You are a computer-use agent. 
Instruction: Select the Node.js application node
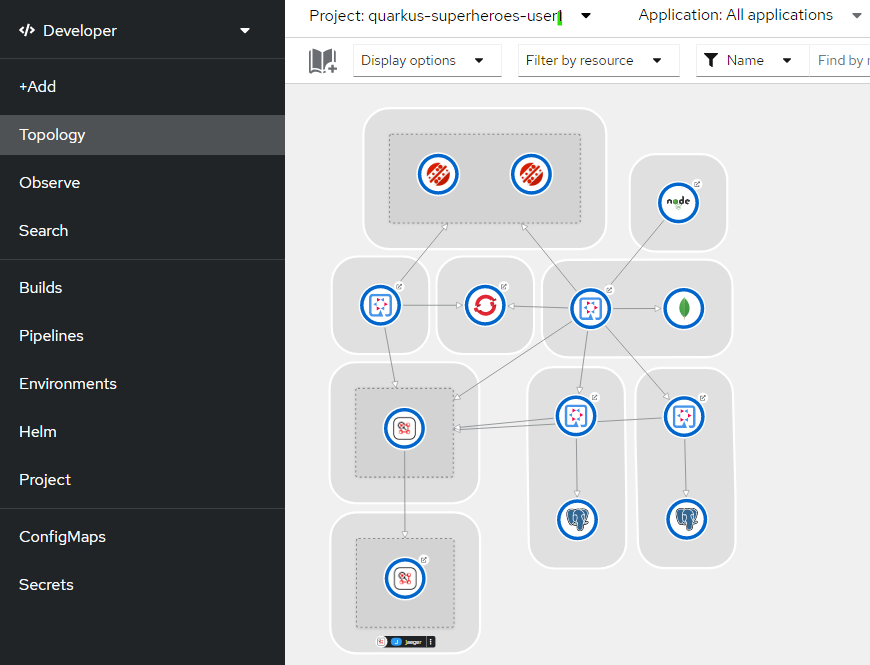(678, 203)
